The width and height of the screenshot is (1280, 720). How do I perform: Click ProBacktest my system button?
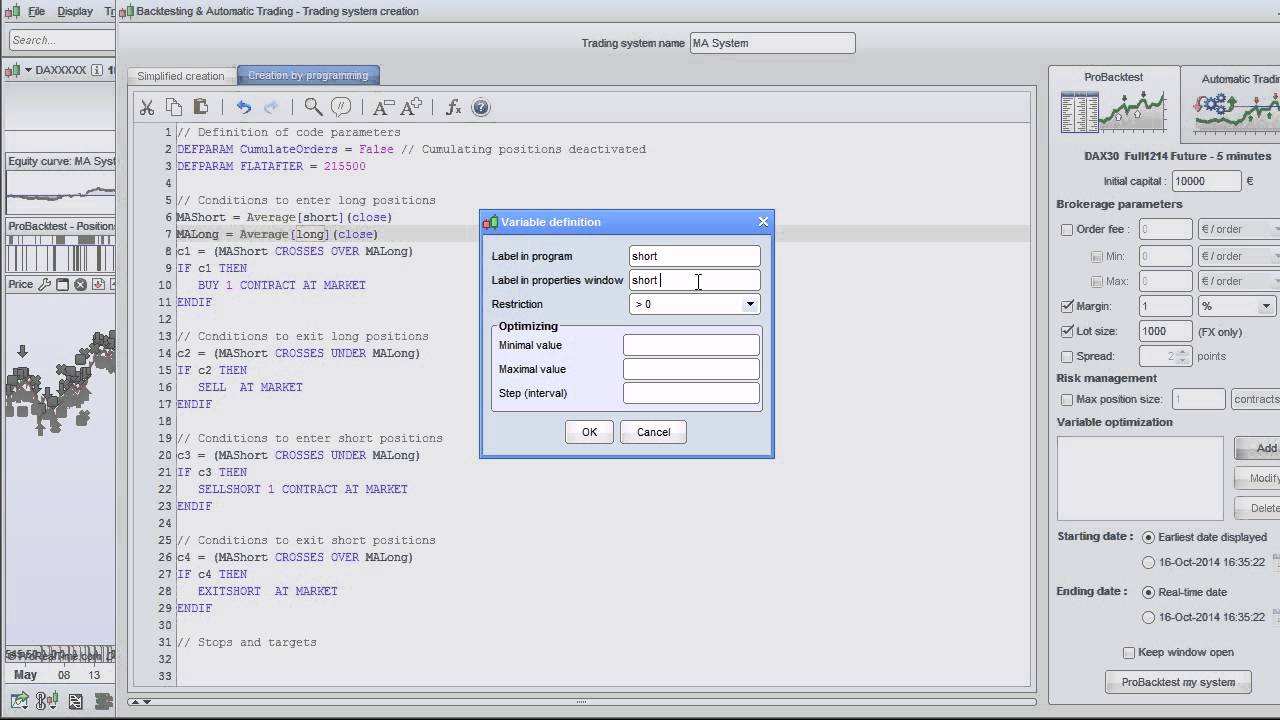pyautogui.click(x=1178, y=682)
